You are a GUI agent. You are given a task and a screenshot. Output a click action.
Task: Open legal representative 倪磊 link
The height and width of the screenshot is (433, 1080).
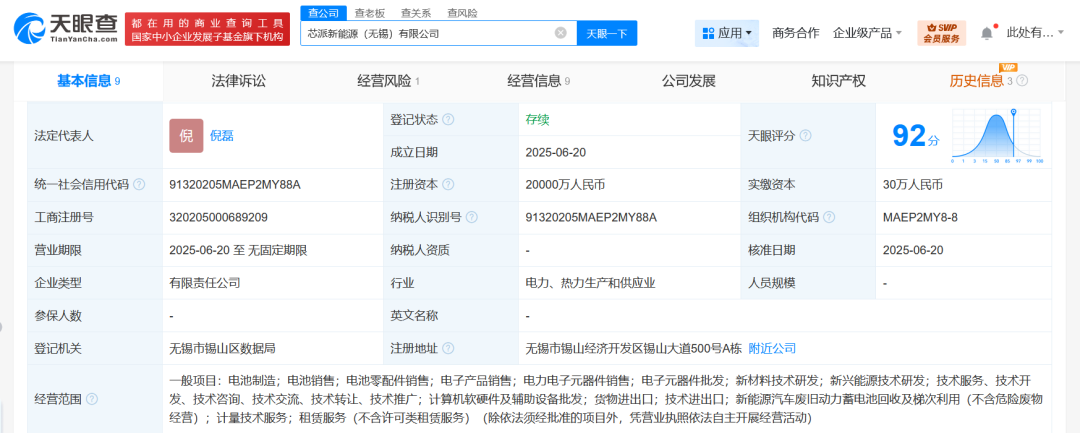coord(222,136)
